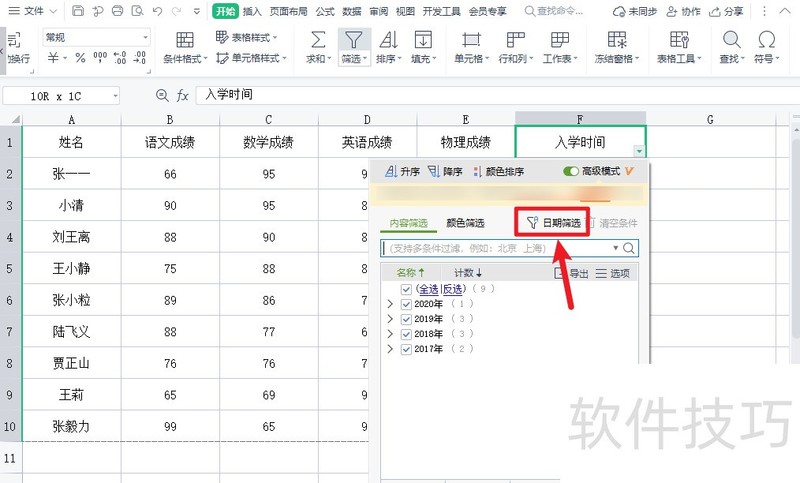Open the 单元格样式 dropdown
800x483 pixels.
251,58
